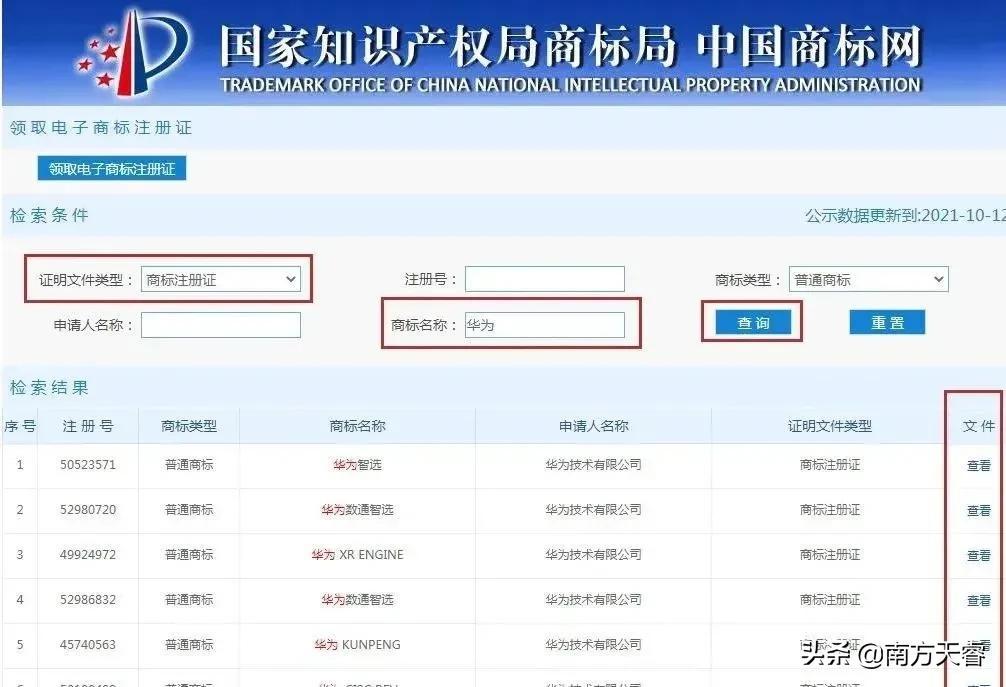Image resolution: width=1006 pixels, height=687 pixels.
Task: Select registration number 52980720 cell
Action: [x=88, y=509]
